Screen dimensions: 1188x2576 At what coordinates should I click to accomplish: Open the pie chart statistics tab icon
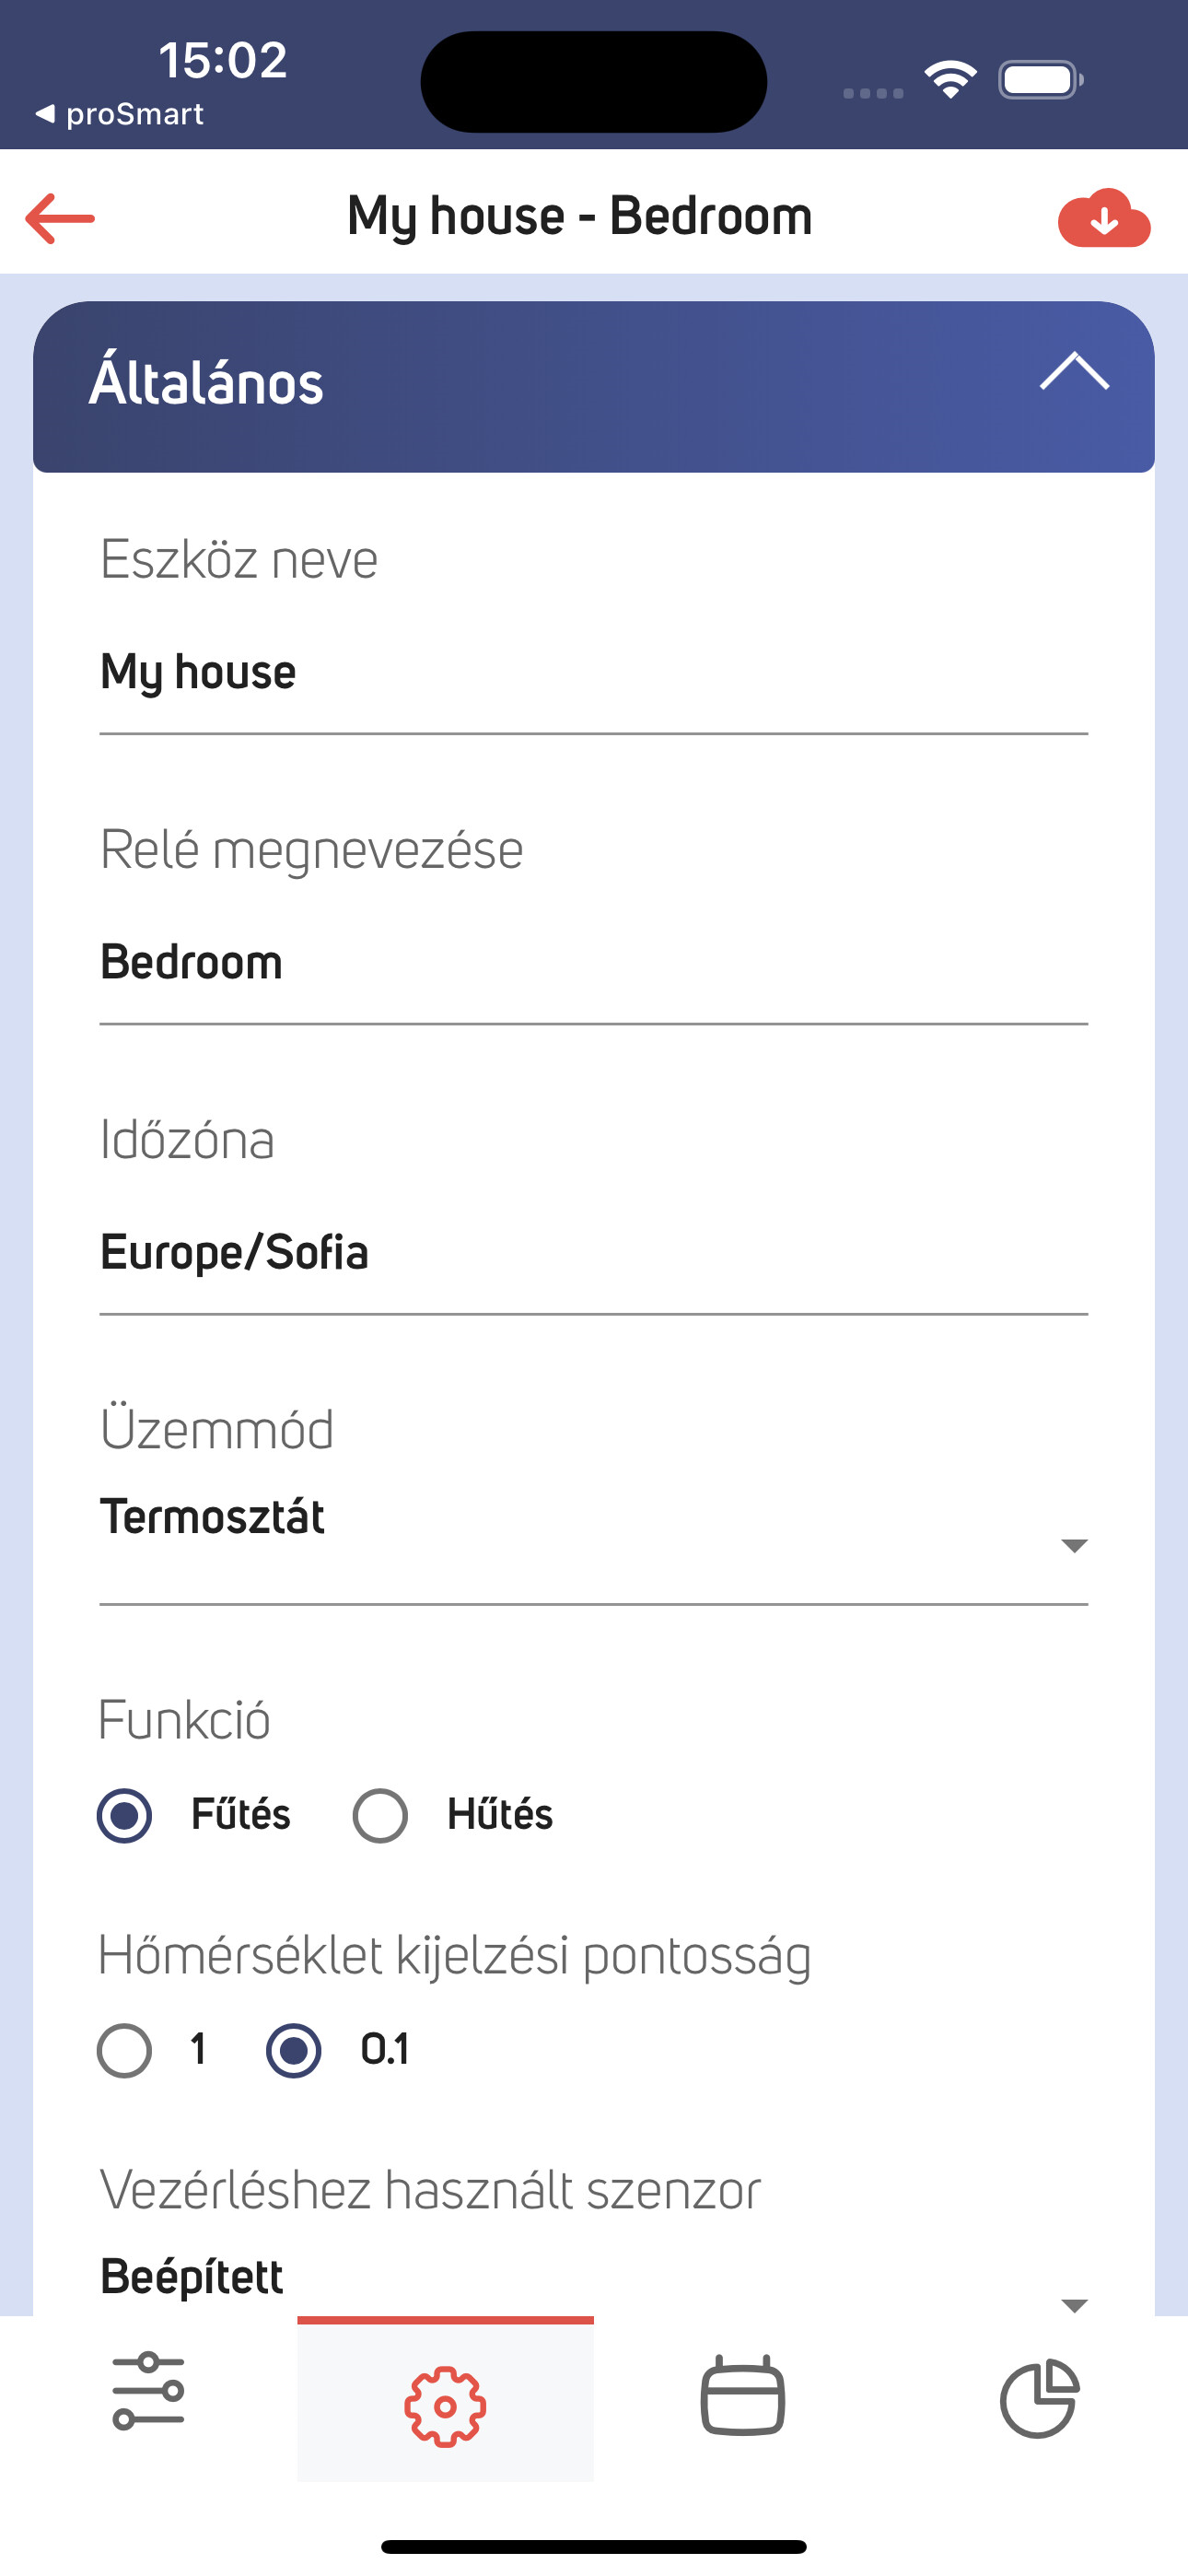tap(1039, 2398)
